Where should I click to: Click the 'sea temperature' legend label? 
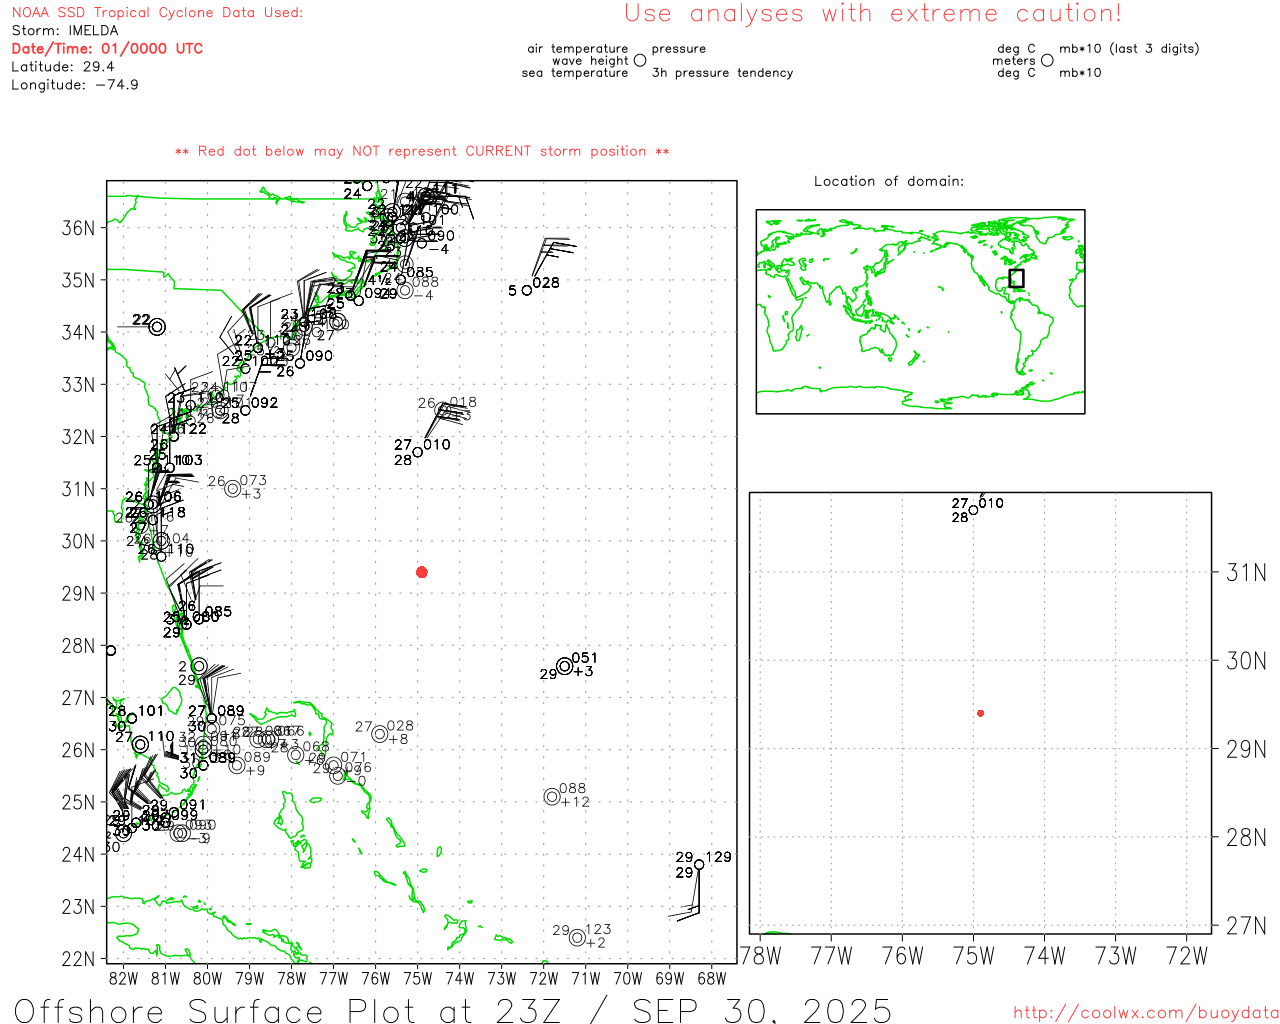575,73
